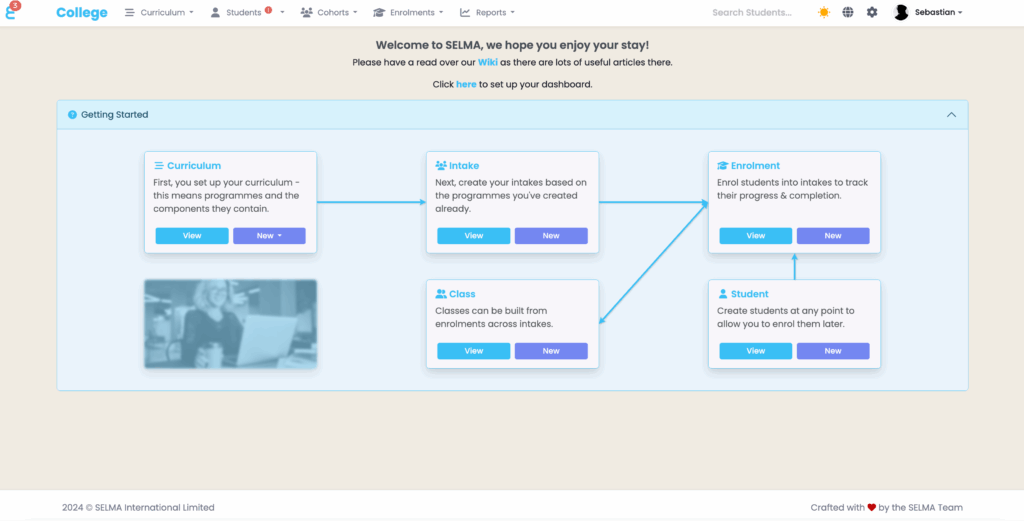The height and width of the screenshot is (521, 1024).
Task: Click New in the Enrolment card
Action: click(x=833, y=236)
